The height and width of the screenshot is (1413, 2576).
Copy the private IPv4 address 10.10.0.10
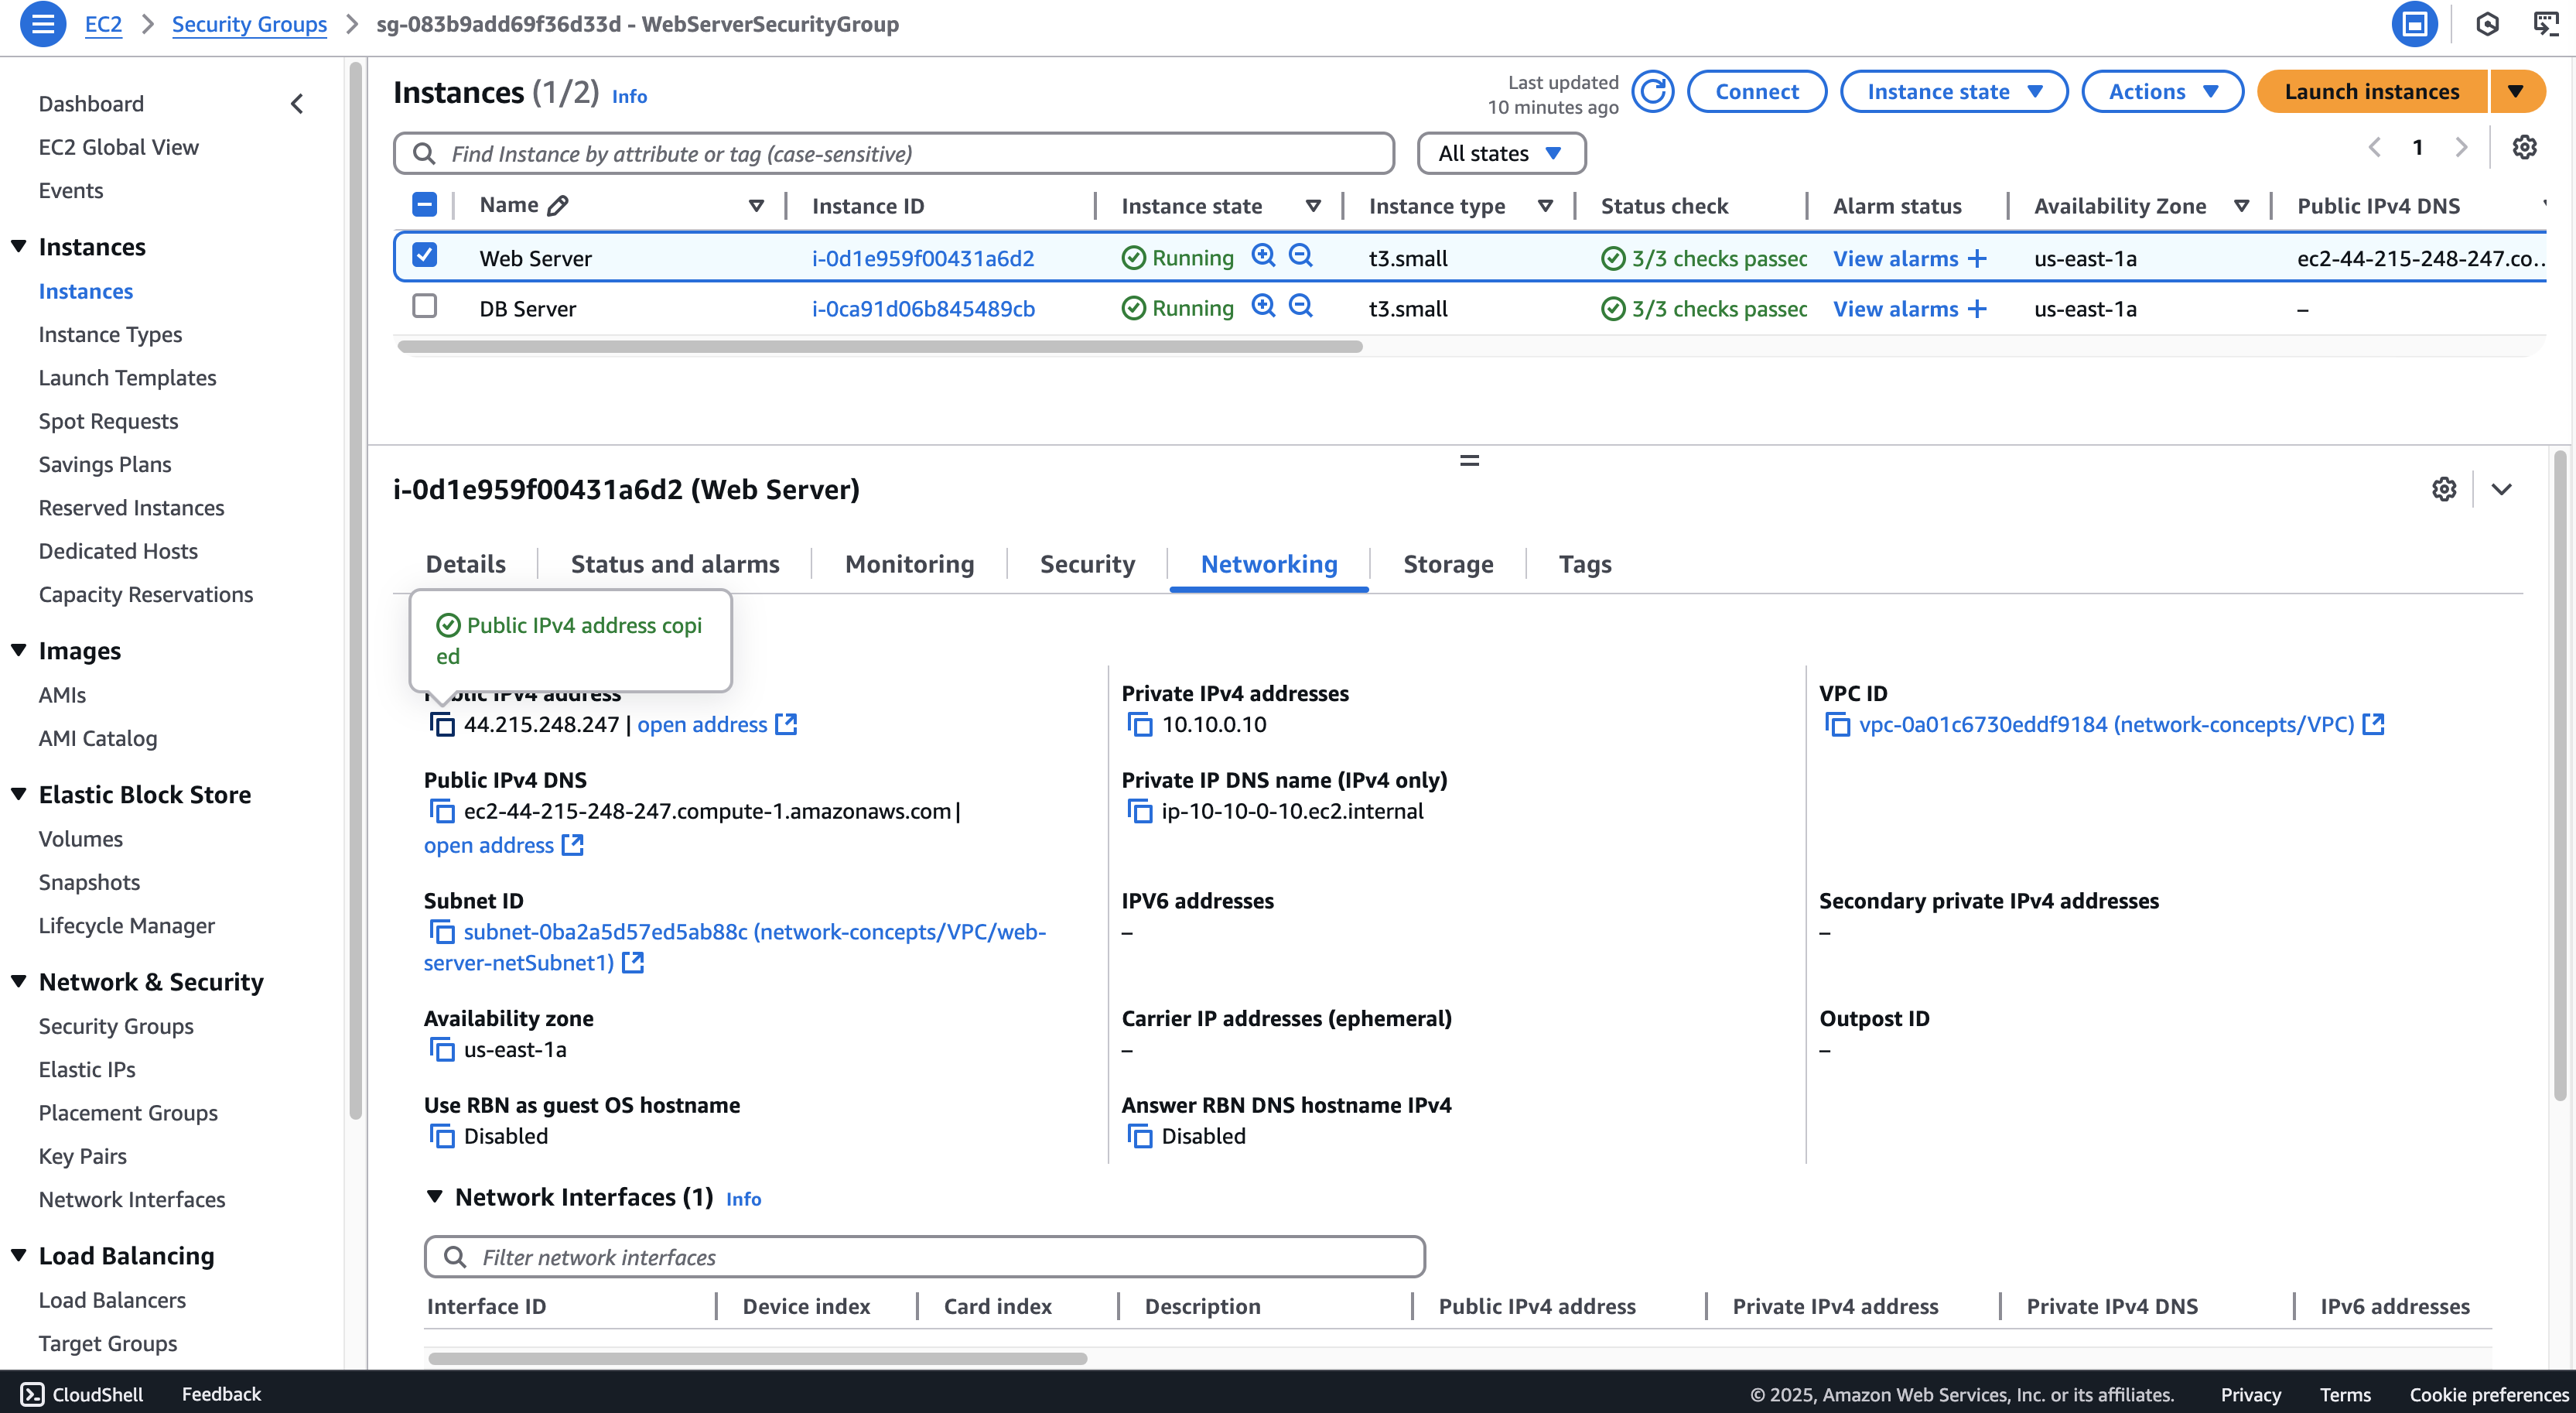1140,725
